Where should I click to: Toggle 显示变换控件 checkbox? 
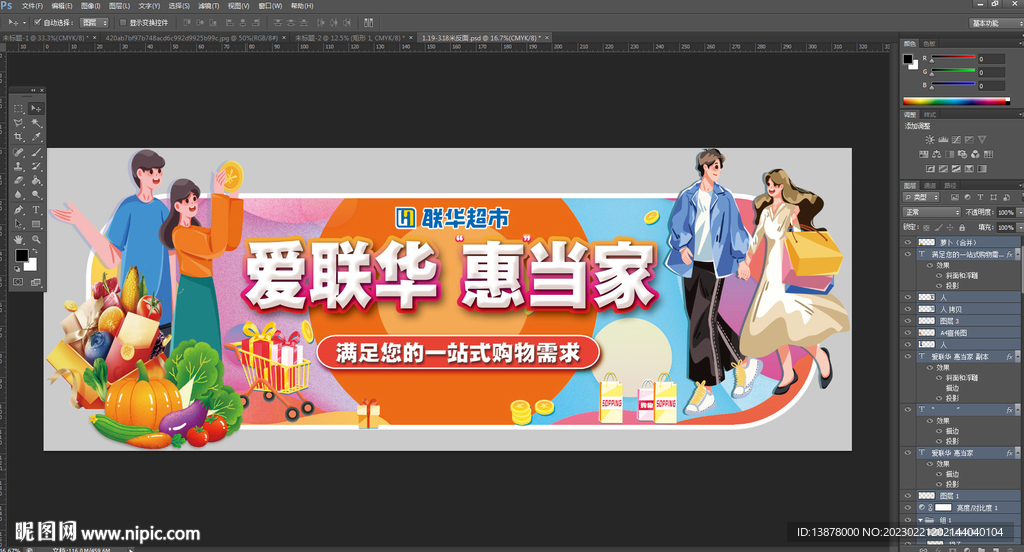(123, 22)
